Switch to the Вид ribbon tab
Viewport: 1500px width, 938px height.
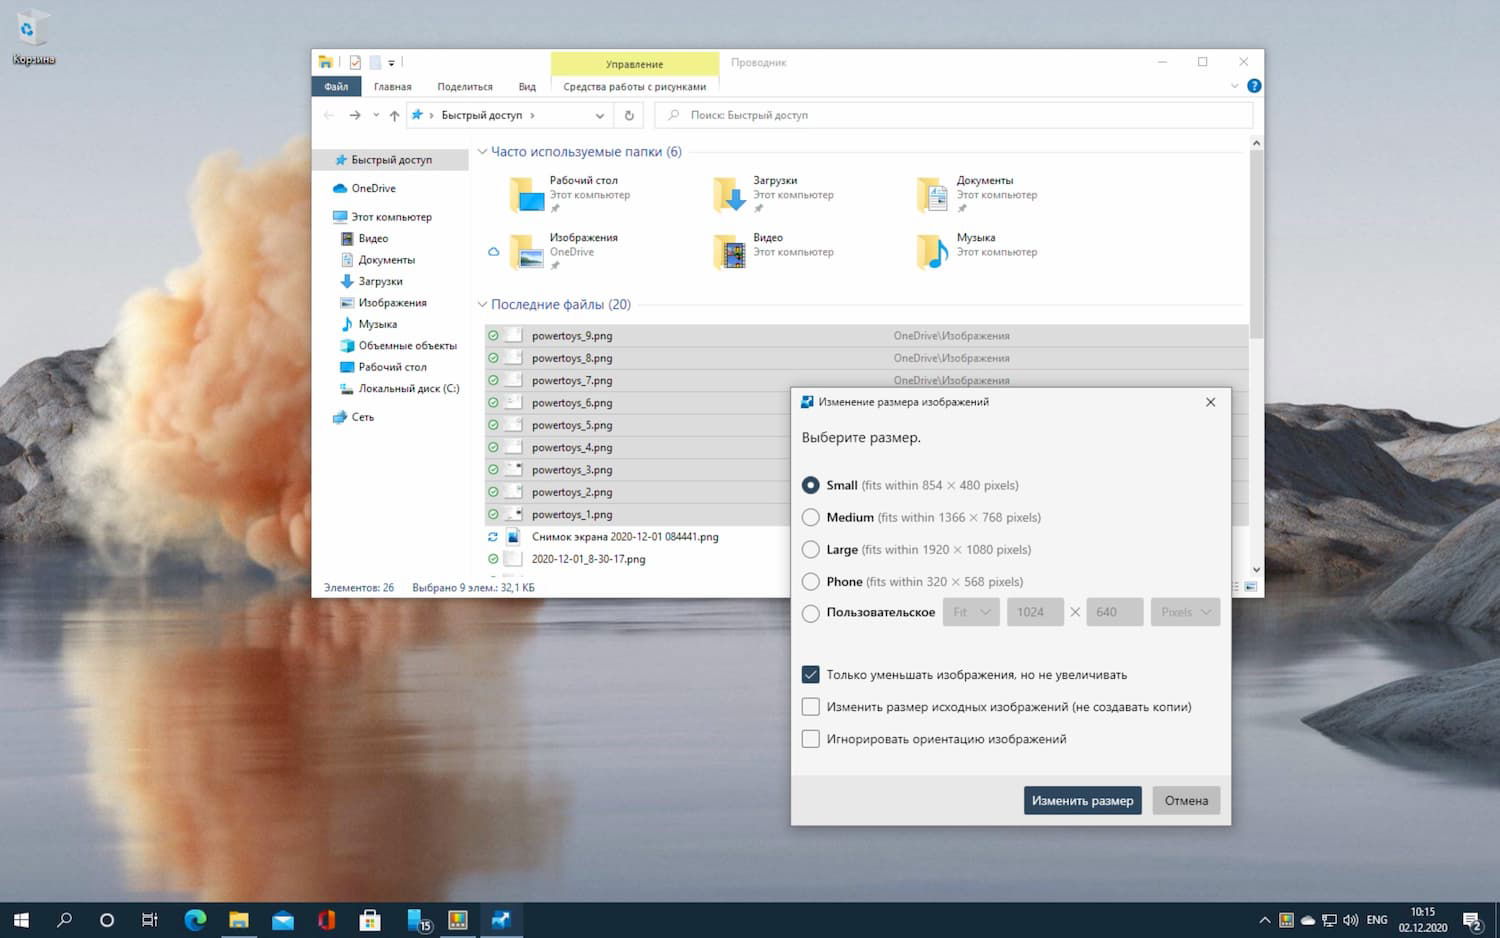[x=527, y=87]
